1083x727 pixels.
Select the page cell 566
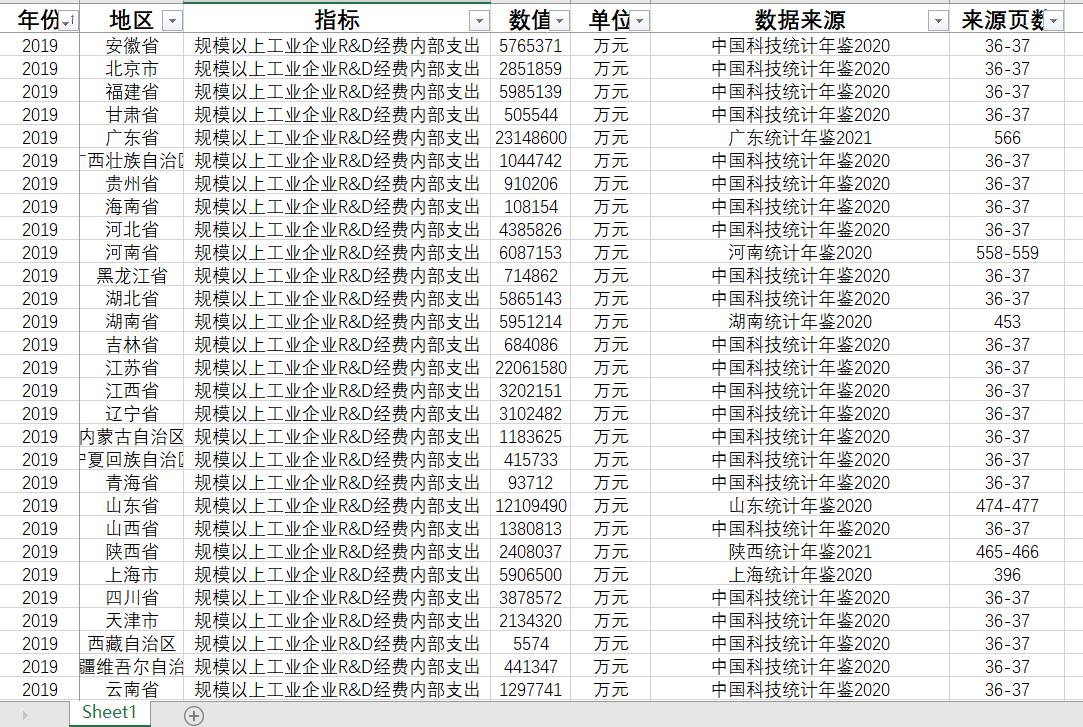point(1007,138)
